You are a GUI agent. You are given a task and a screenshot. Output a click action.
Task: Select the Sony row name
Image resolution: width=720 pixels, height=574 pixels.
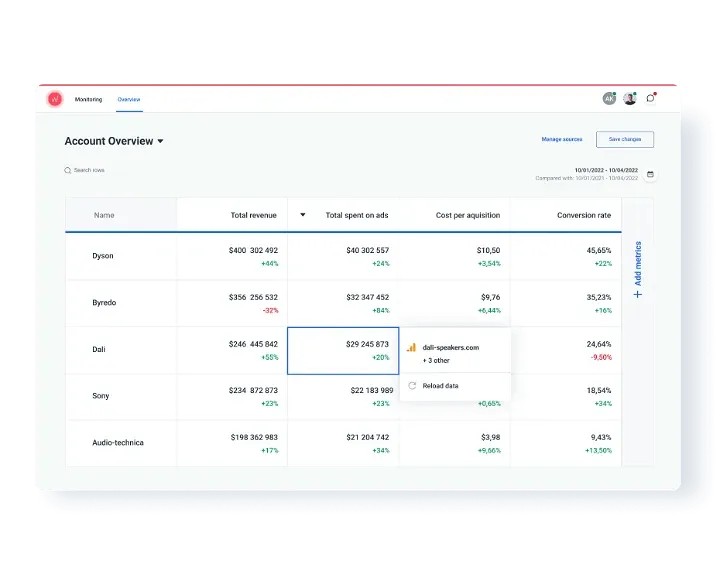[101, 396]
